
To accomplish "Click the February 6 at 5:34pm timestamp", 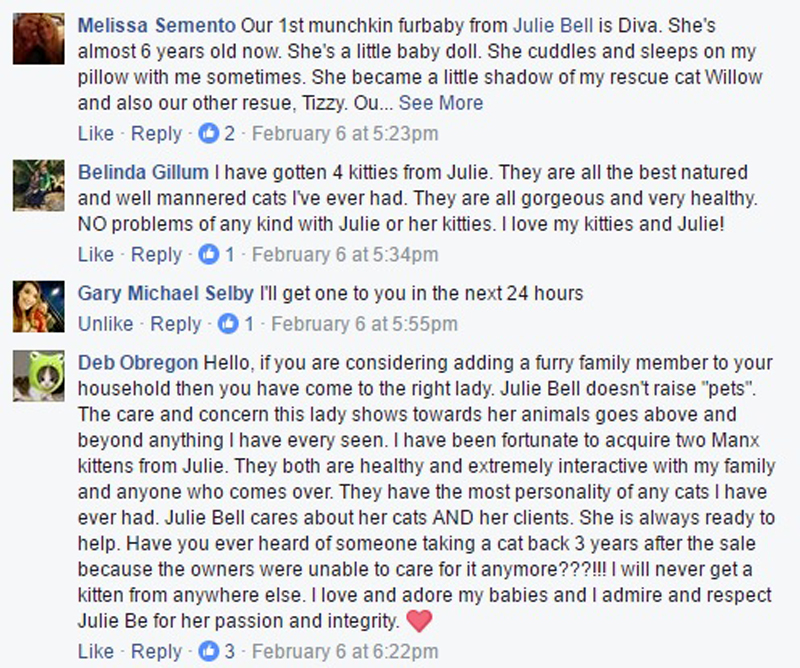I will click(x=345, y=254).
